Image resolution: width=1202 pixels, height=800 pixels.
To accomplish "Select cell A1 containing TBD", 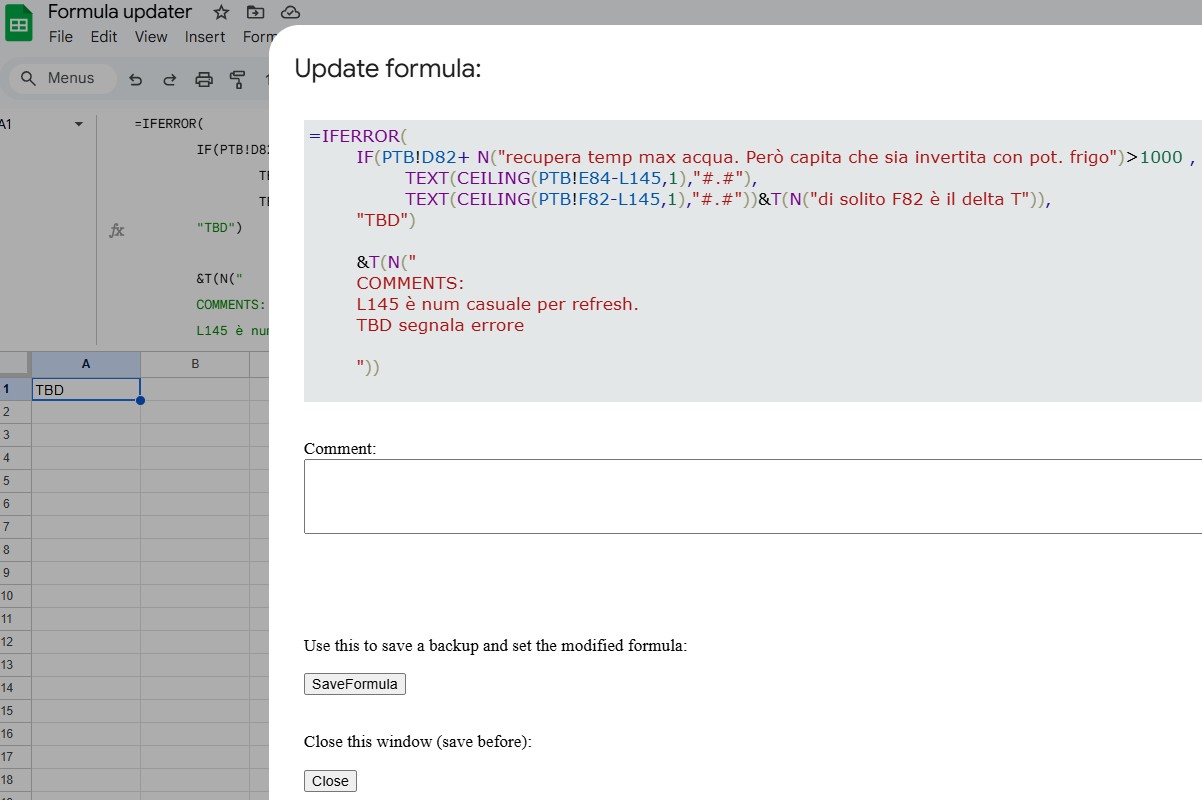I will tap(86, 389).
